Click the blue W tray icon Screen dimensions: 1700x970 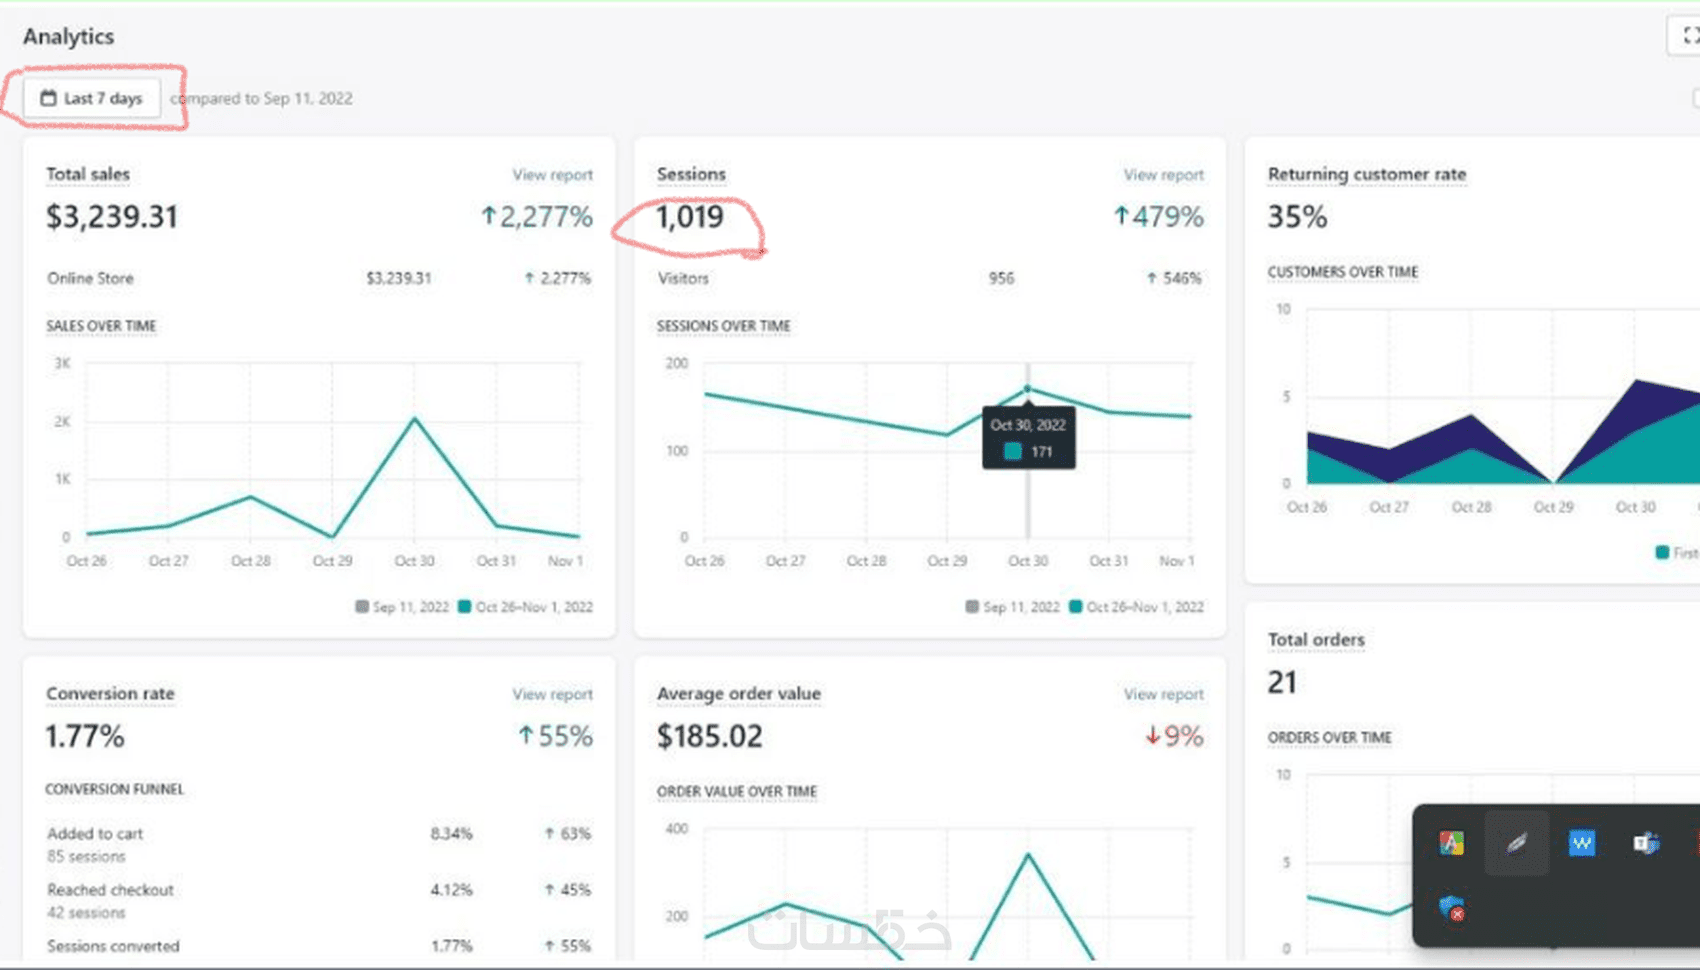pyautogui.click(x=1582, y=843)
